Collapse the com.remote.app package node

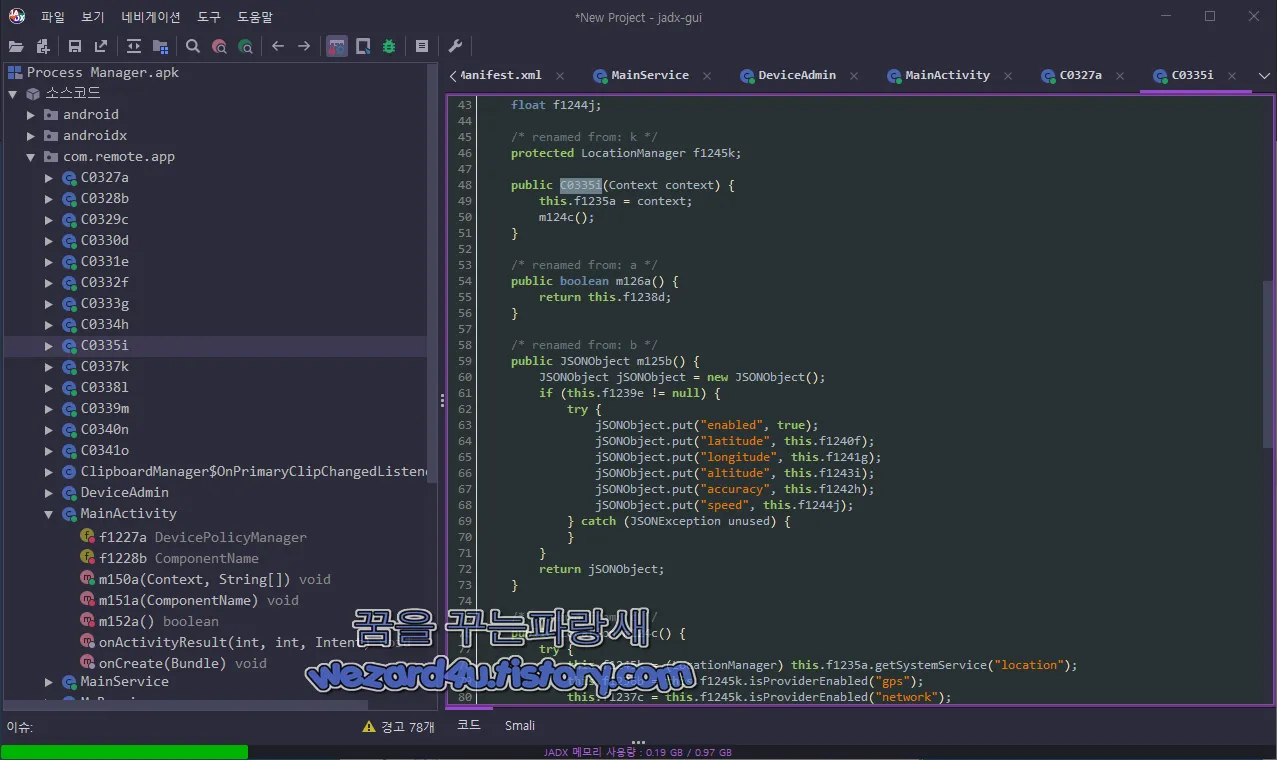point(31,157)
